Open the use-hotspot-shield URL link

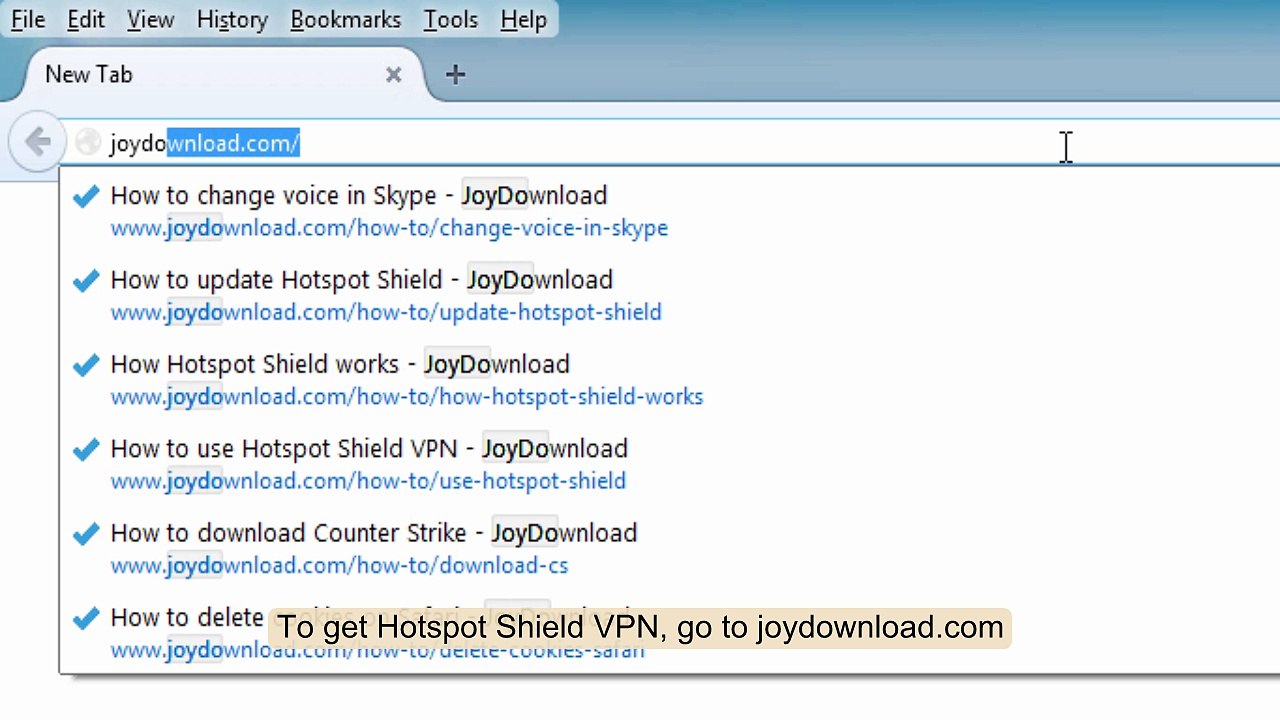[x=368, y=481]
